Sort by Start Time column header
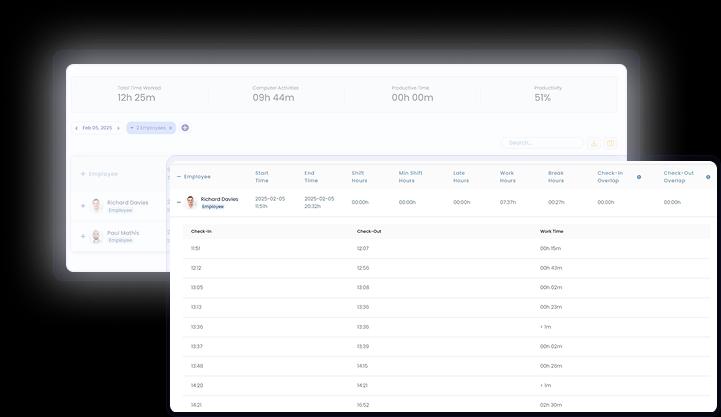 pos(262,176)
